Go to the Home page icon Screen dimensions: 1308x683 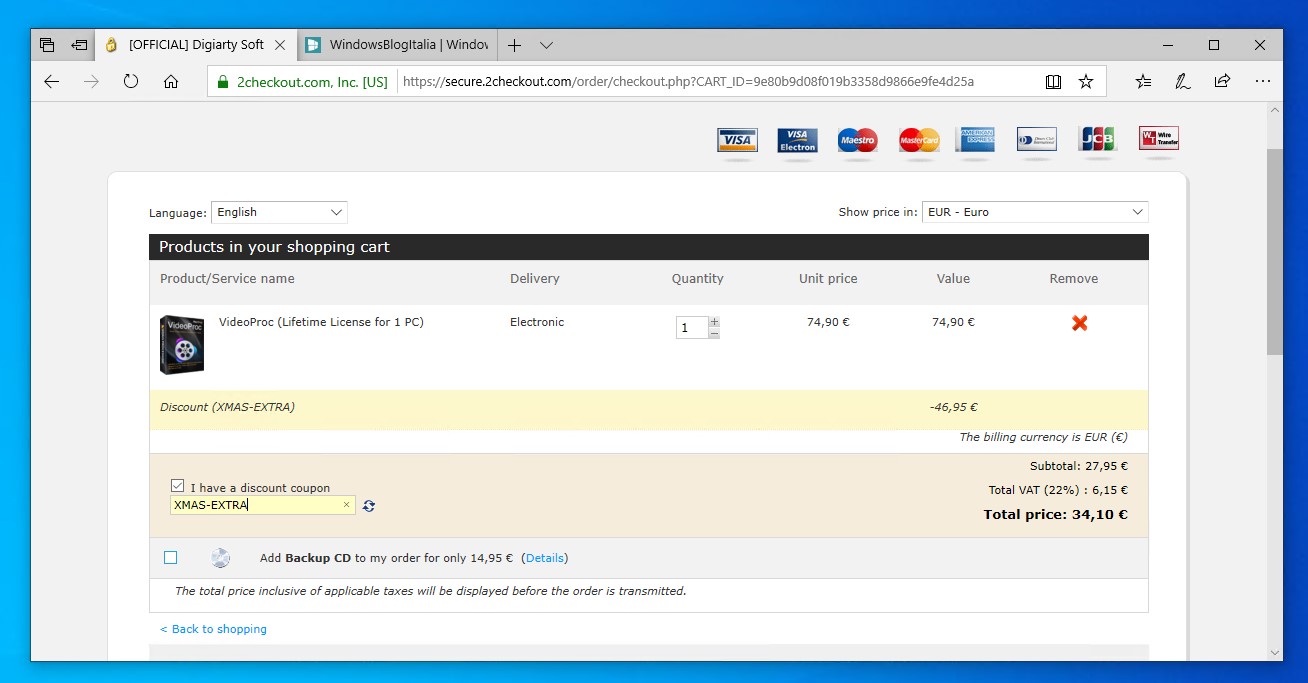pyautogui.click(x=171, y=82)
